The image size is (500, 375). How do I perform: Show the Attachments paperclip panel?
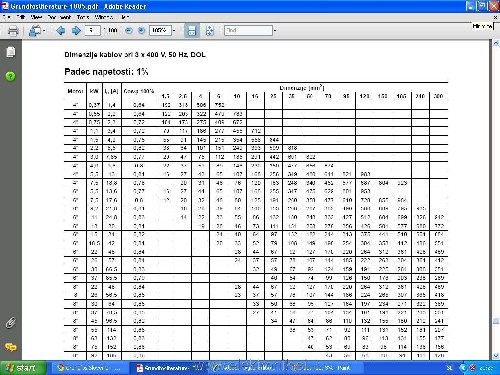pyautogui.click(x=11, y=323)
